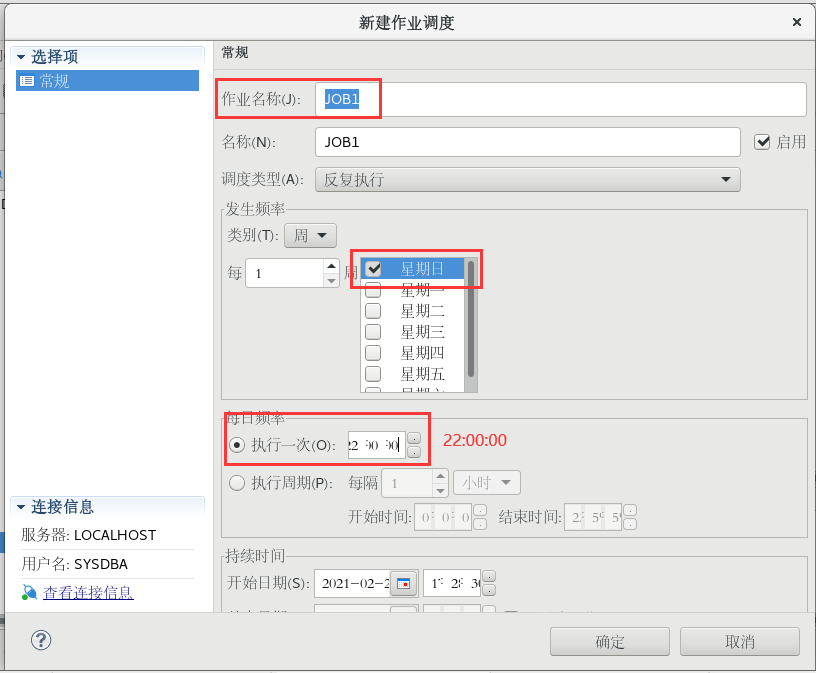The width and height of the screenshot is (816, 673).
Task: Decrease the 每隔 interval value
Action: click(440, 490)
